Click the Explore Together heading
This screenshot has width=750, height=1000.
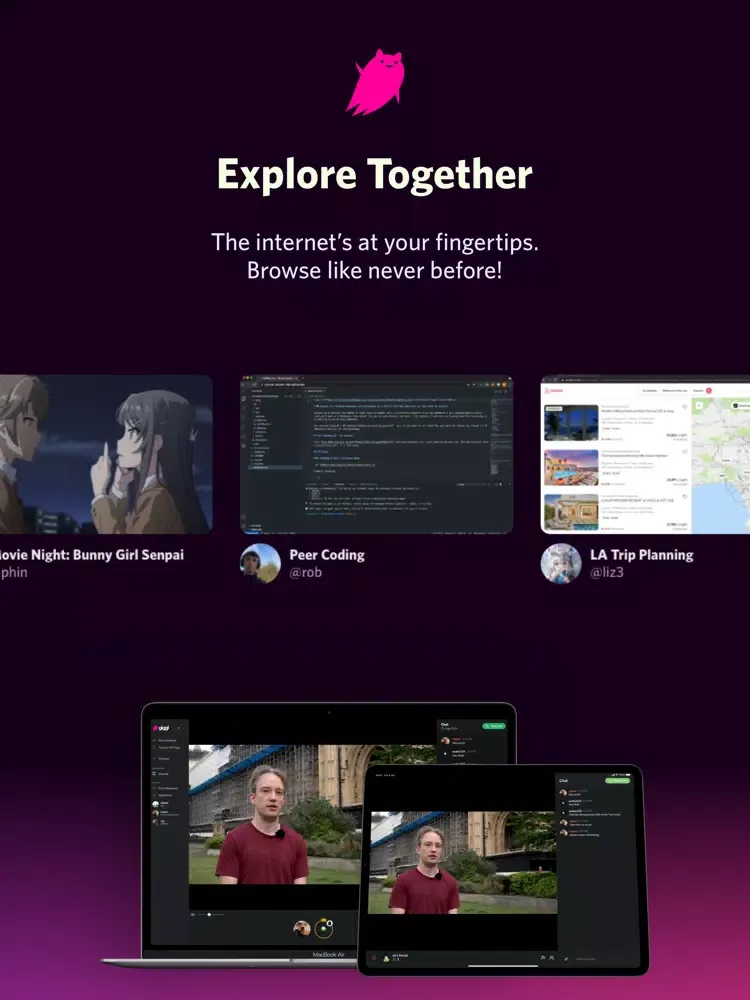click(375, 174)
